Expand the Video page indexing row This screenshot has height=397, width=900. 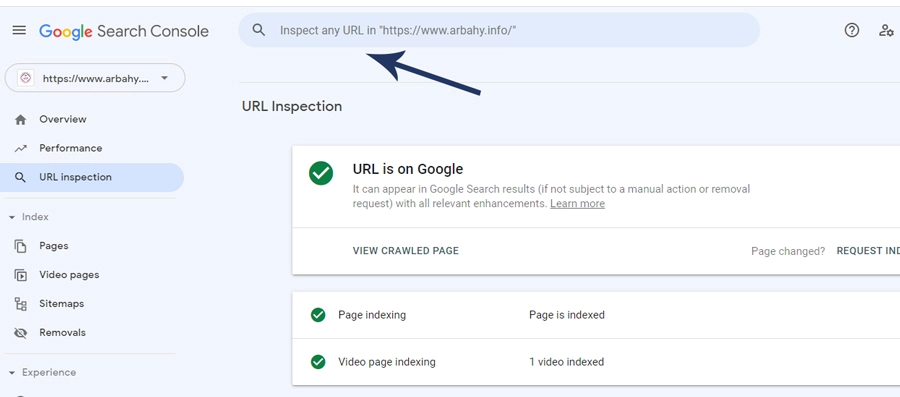(596, 362)
